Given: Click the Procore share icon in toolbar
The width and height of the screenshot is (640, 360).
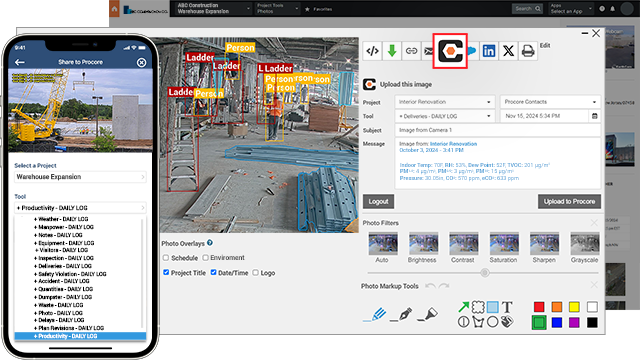Looking at the screenshot, I should (x=450, y=51).
